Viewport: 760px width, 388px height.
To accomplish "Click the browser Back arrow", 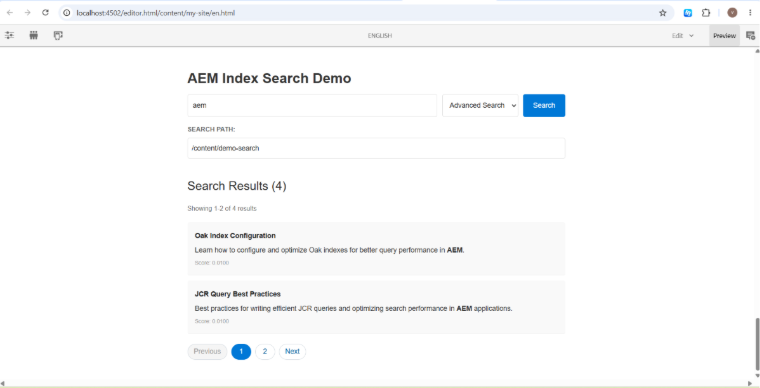I will click(10, 13).
